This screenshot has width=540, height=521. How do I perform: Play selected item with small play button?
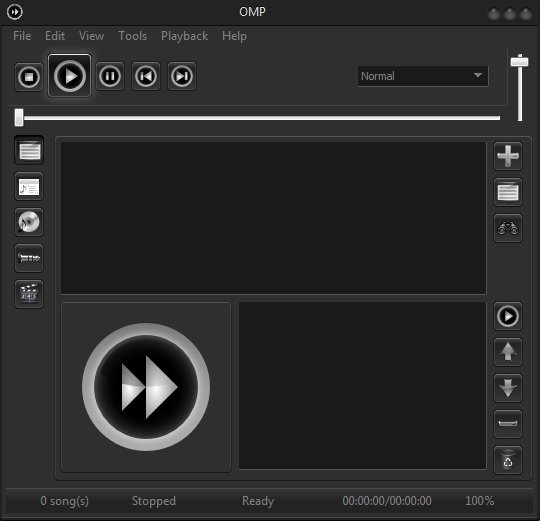point(508,316)
